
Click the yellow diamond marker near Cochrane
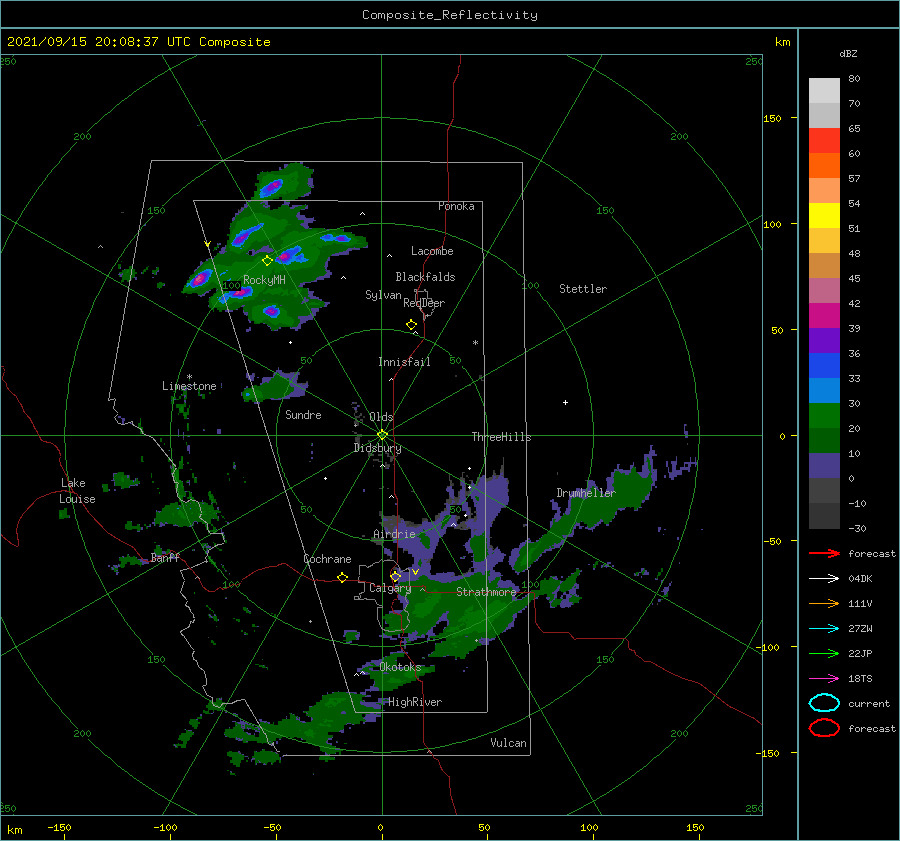pyautogui.click(x=342, y=577)
